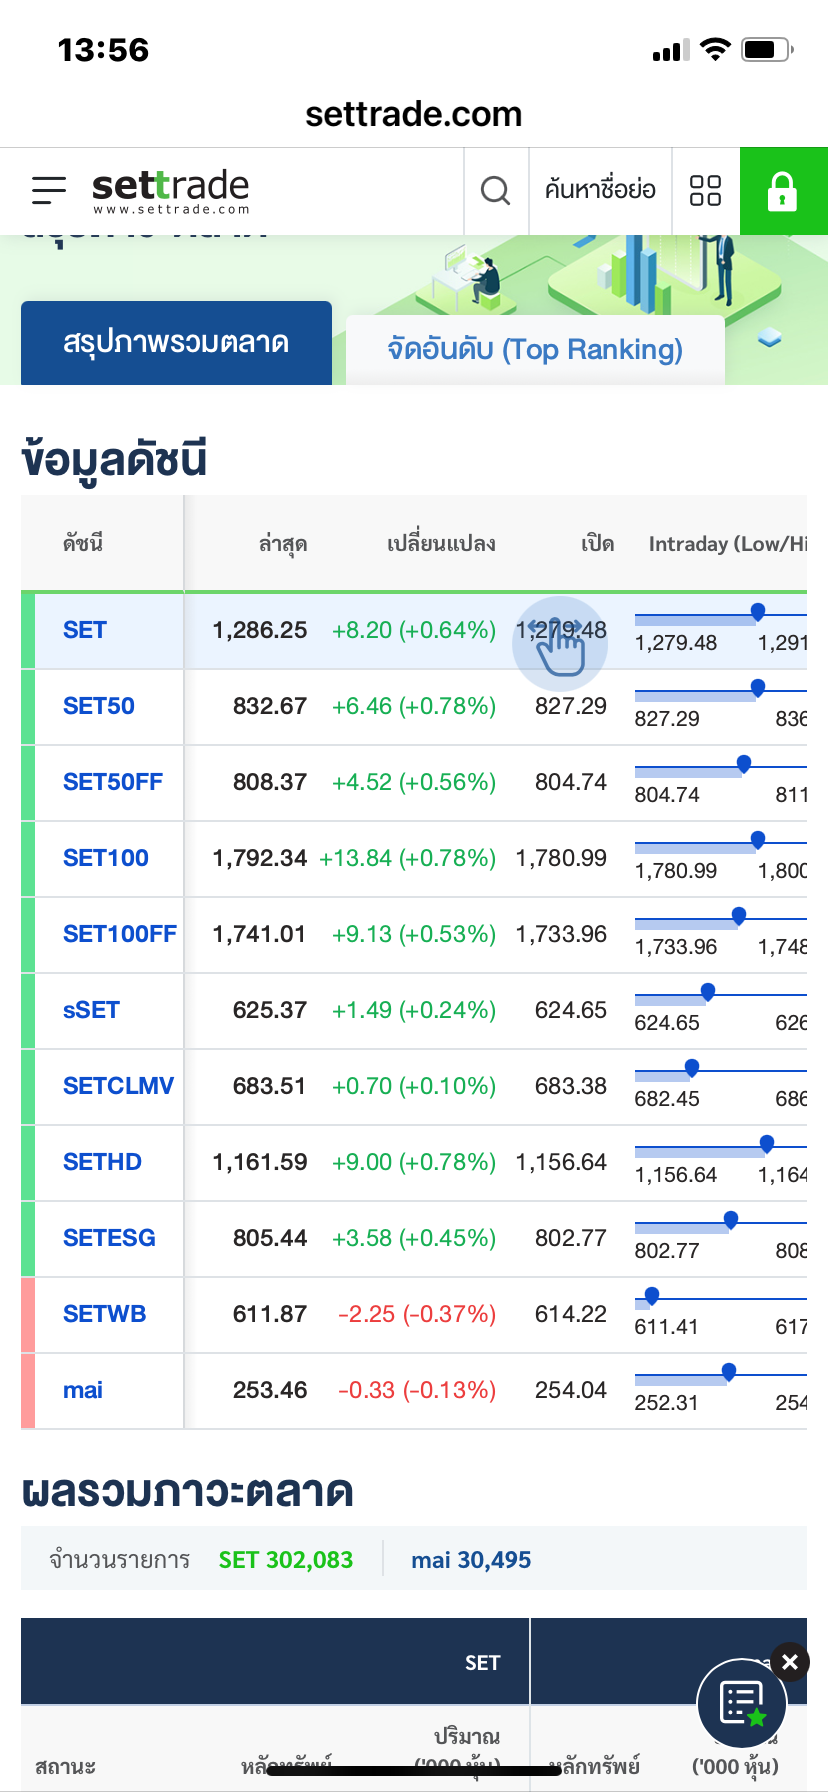
Task: Click the ค้นหาชื่อย่อ symbol search button
Action: (x=600, y=190)
